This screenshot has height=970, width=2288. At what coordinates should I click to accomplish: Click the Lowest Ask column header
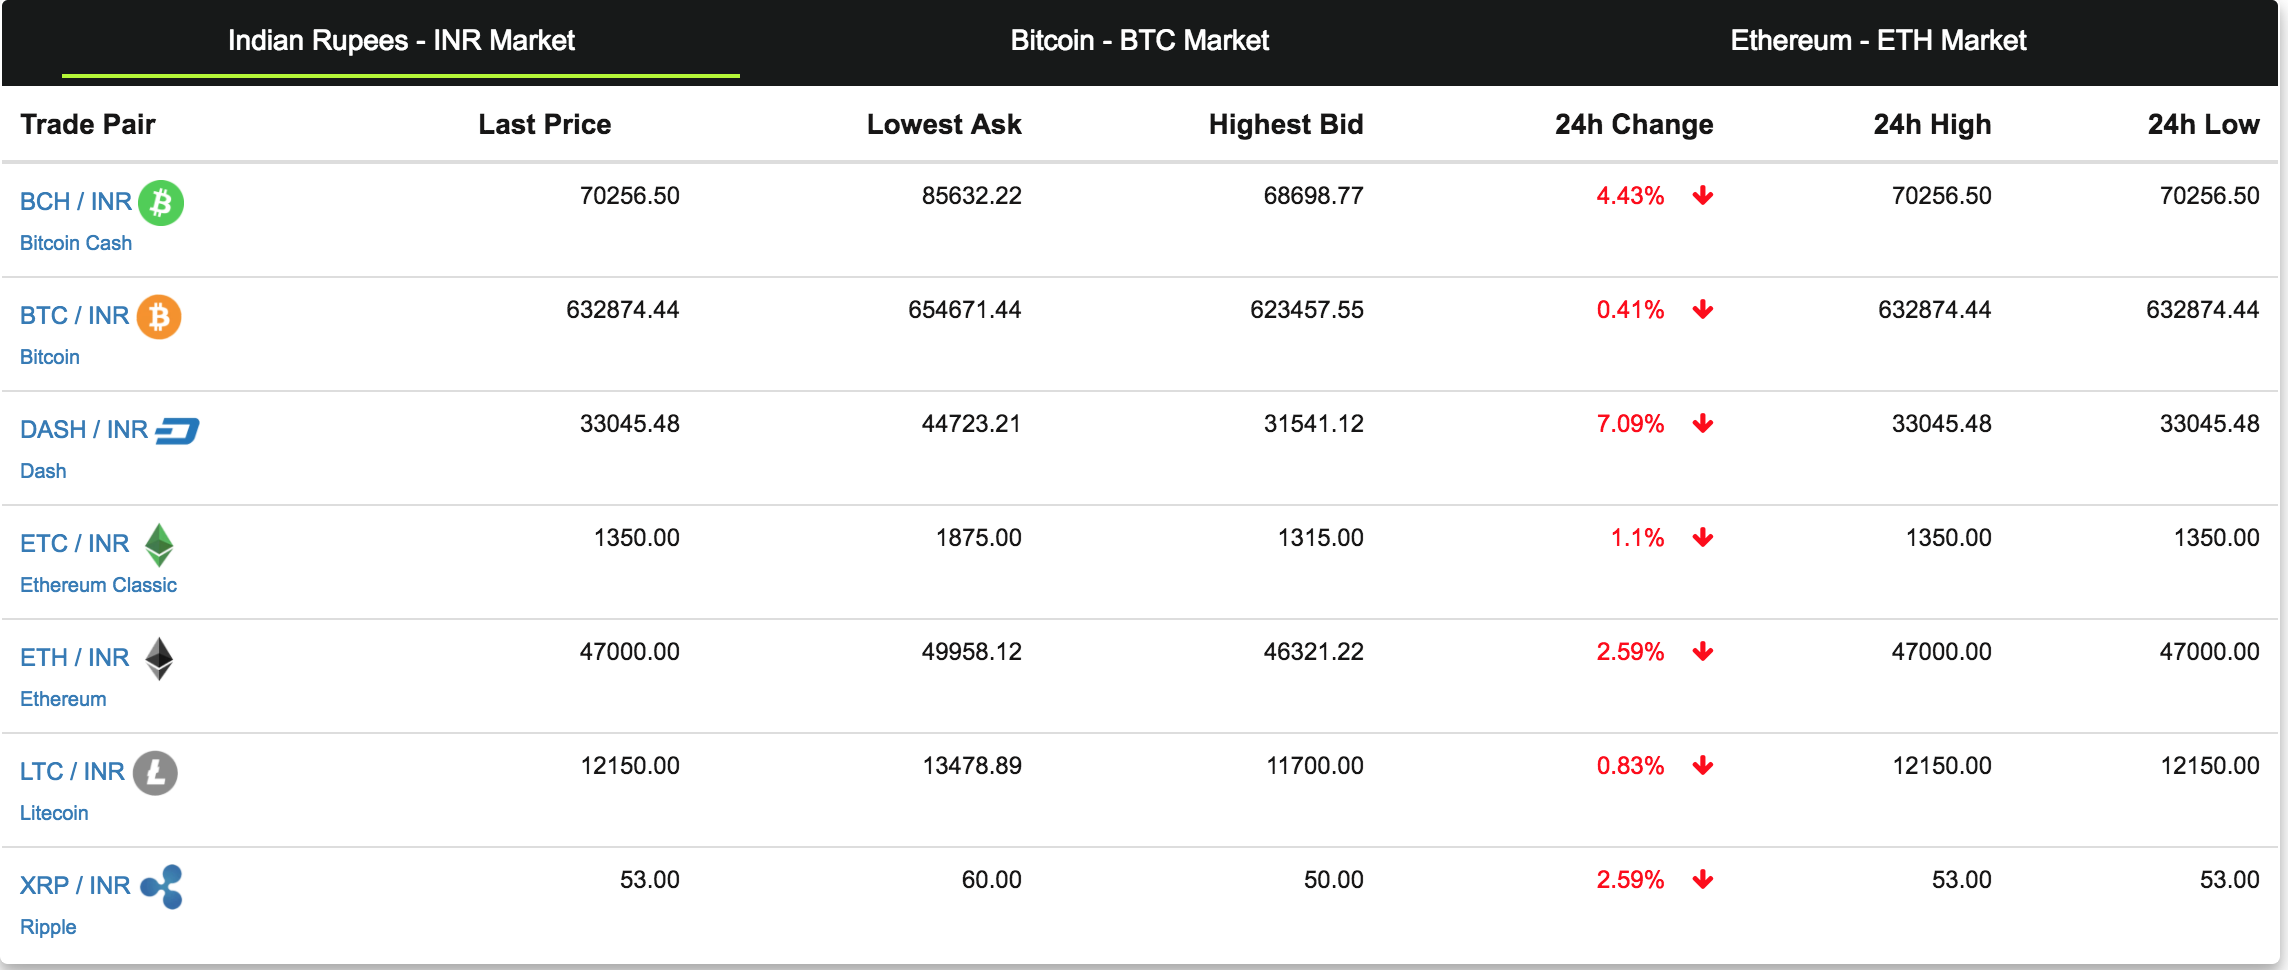pos(943,125)
